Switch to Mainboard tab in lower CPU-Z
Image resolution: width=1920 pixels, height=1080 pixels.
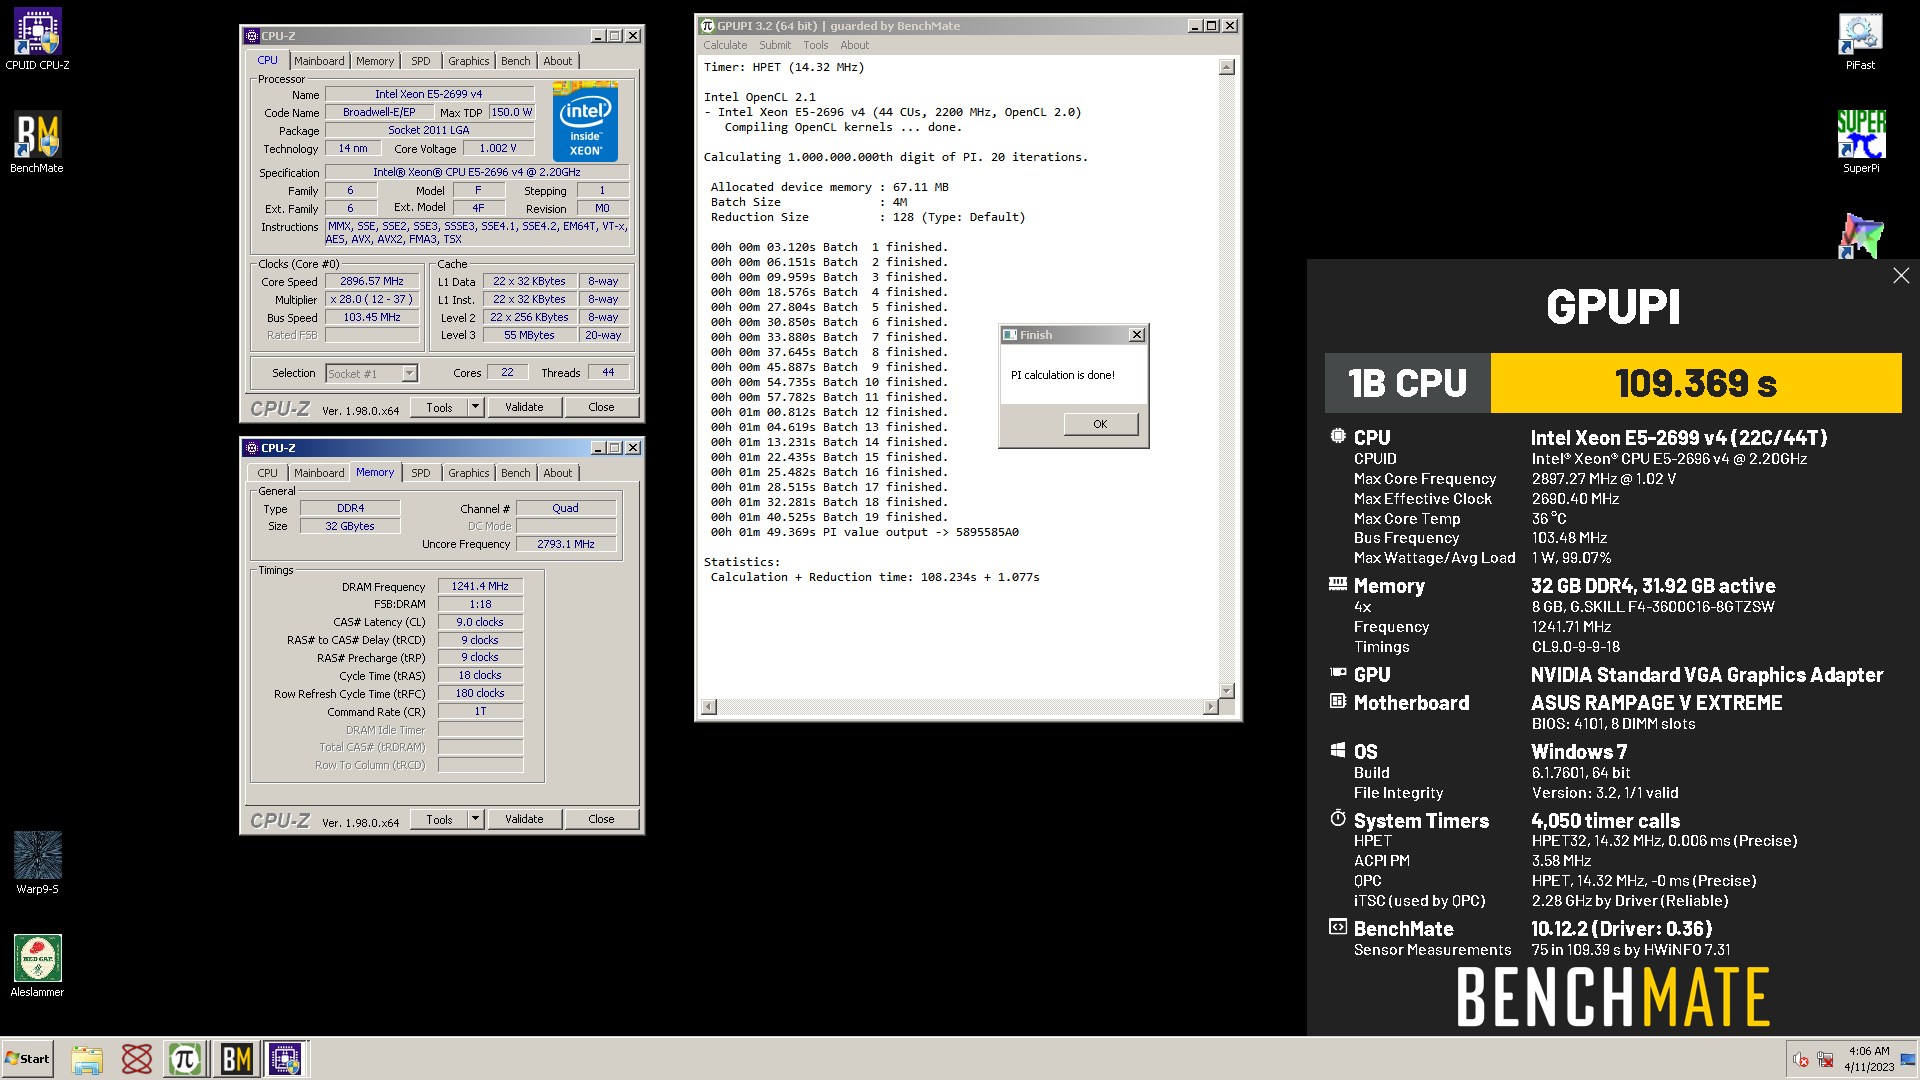click(319, 473)
